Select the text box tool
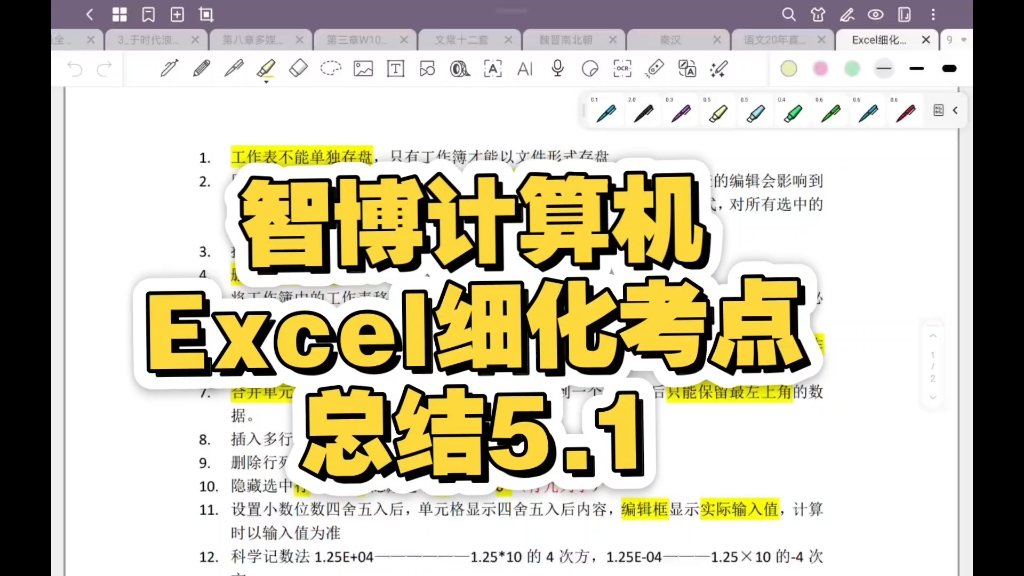This screenshot has width=1024, height=576. 396,69
